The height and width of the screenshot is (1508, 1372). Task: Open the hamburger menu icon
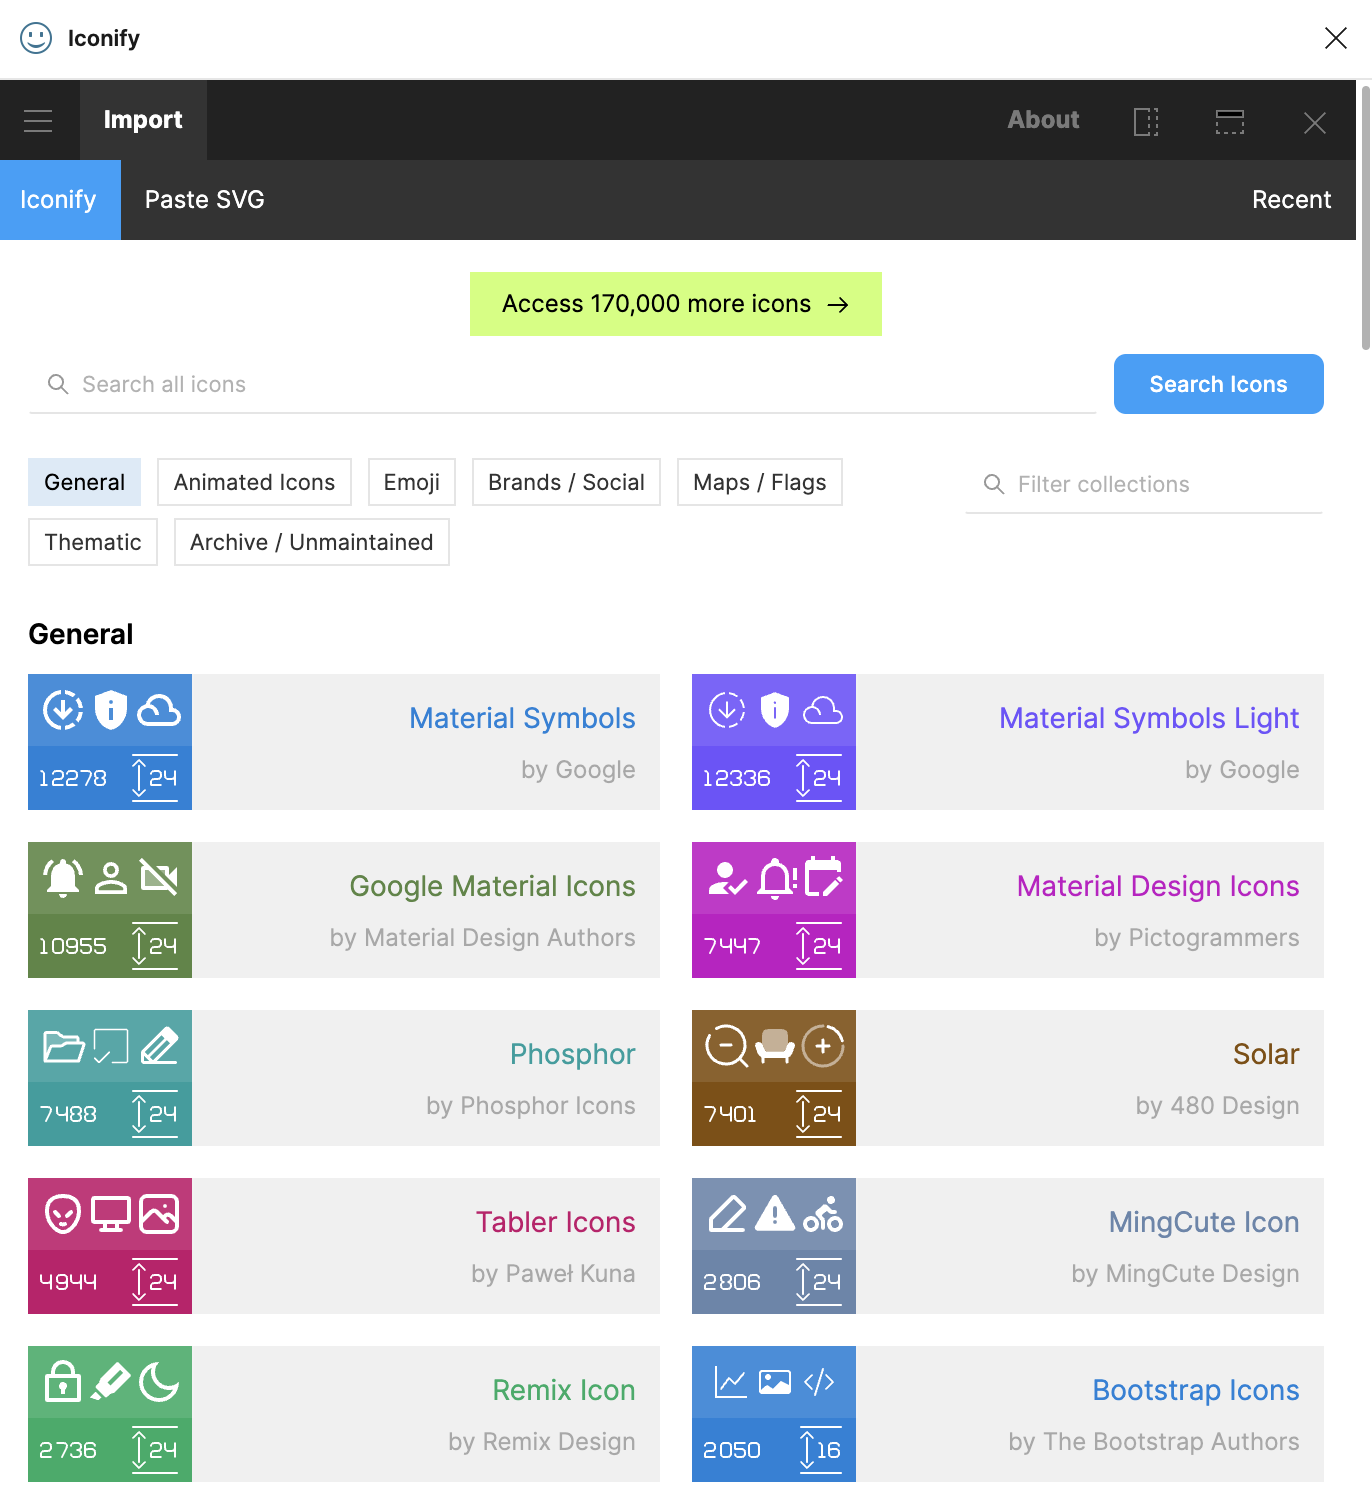[x=38, y=121]
